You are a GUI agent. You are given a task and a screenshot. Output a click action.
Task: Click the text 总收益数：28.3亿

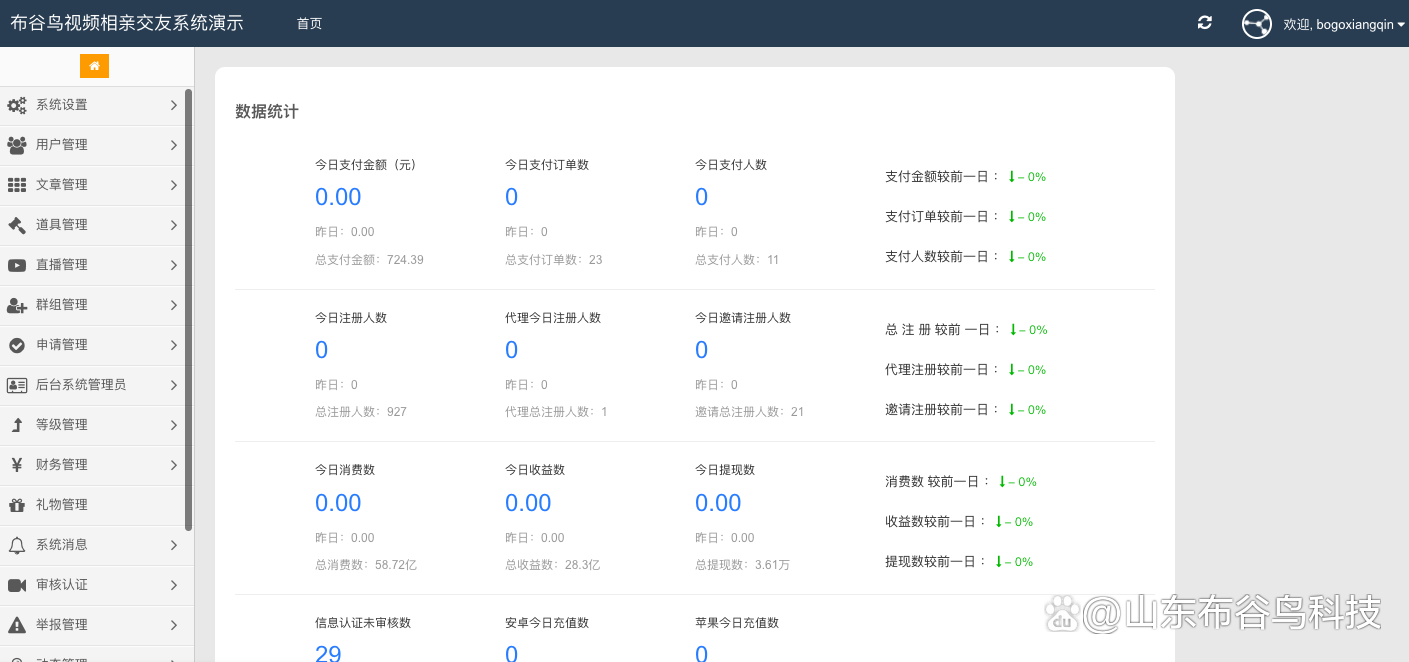pyautogui.click(x=553, y=565)
